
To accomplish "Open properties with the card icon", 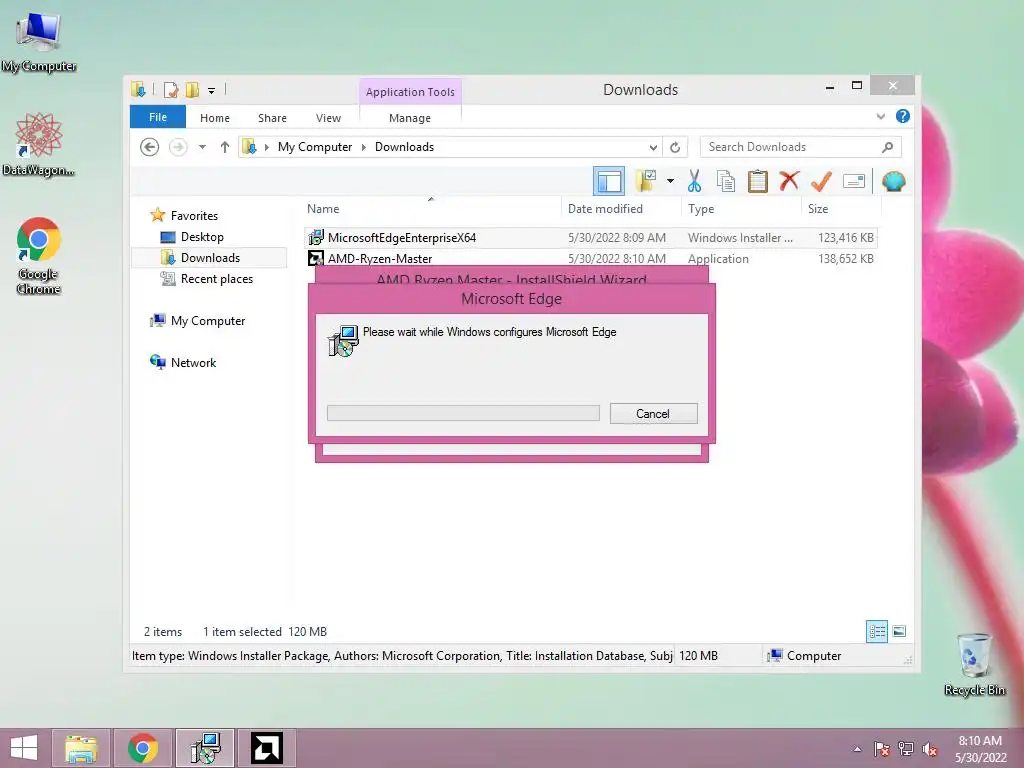I will click(x=854, y=181).
